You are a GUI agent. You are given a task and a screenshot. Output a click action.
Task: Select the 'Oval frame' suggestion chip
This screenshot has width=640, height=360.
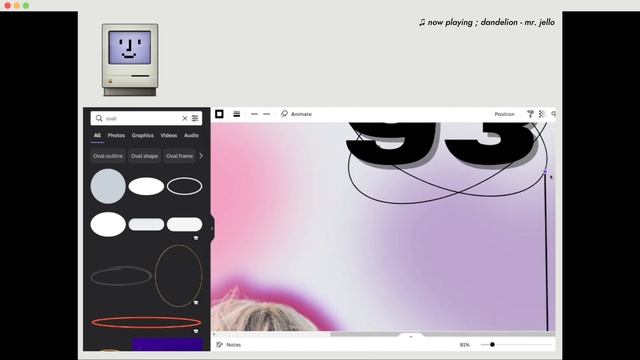pyautogui.click(x=180, y=156)
